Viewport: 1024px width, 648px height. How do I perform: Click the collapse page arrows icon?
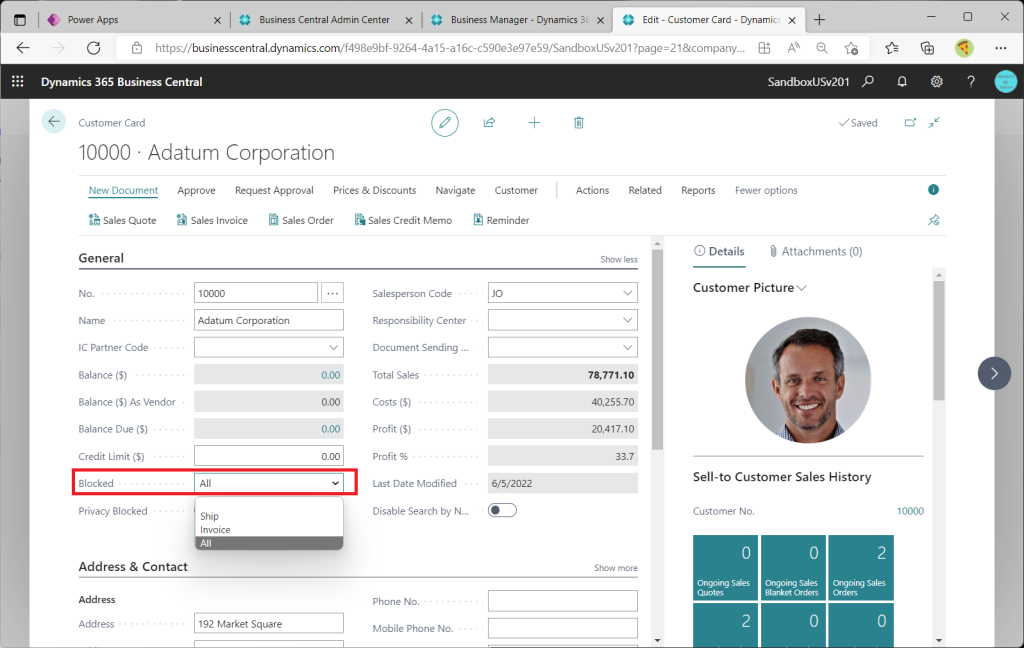click(x=935, y=122)
